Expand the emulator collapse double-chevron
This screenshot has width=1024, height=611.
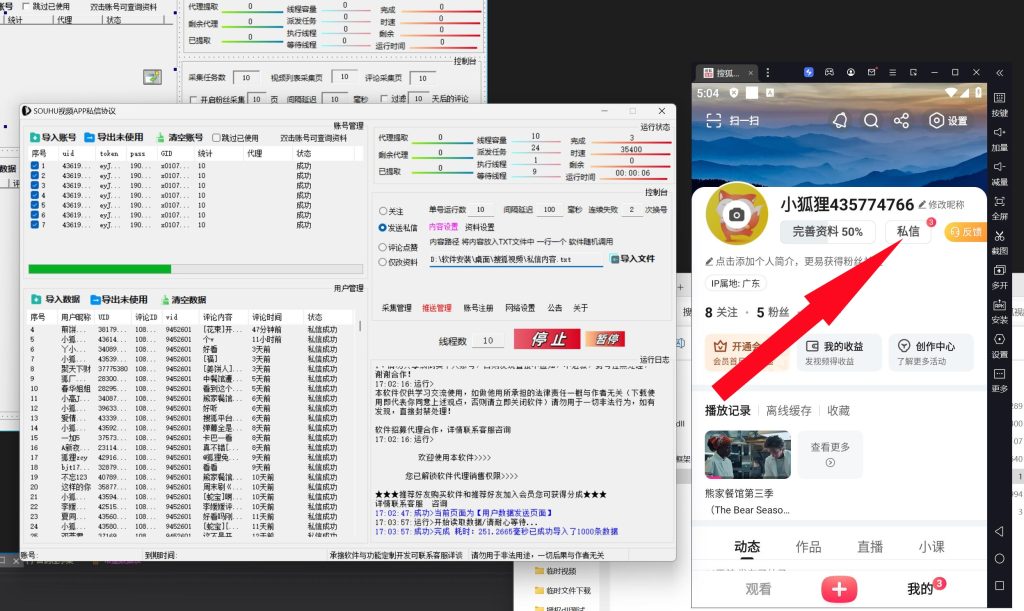(999, 73)
